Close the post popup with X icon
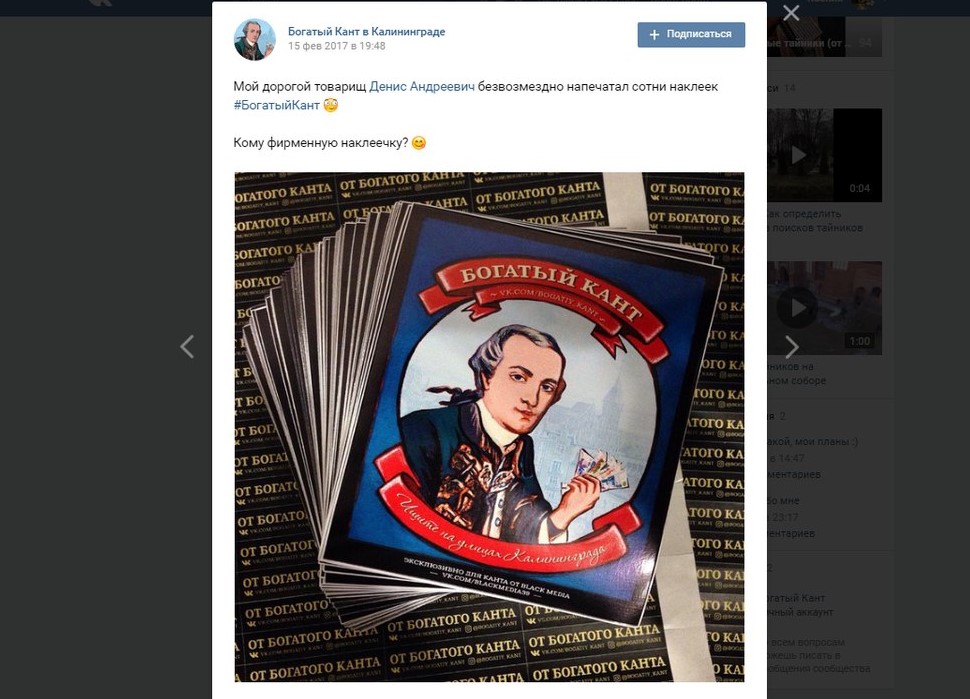This screenshot has height=699, width=970. click(x=791, y=13)
